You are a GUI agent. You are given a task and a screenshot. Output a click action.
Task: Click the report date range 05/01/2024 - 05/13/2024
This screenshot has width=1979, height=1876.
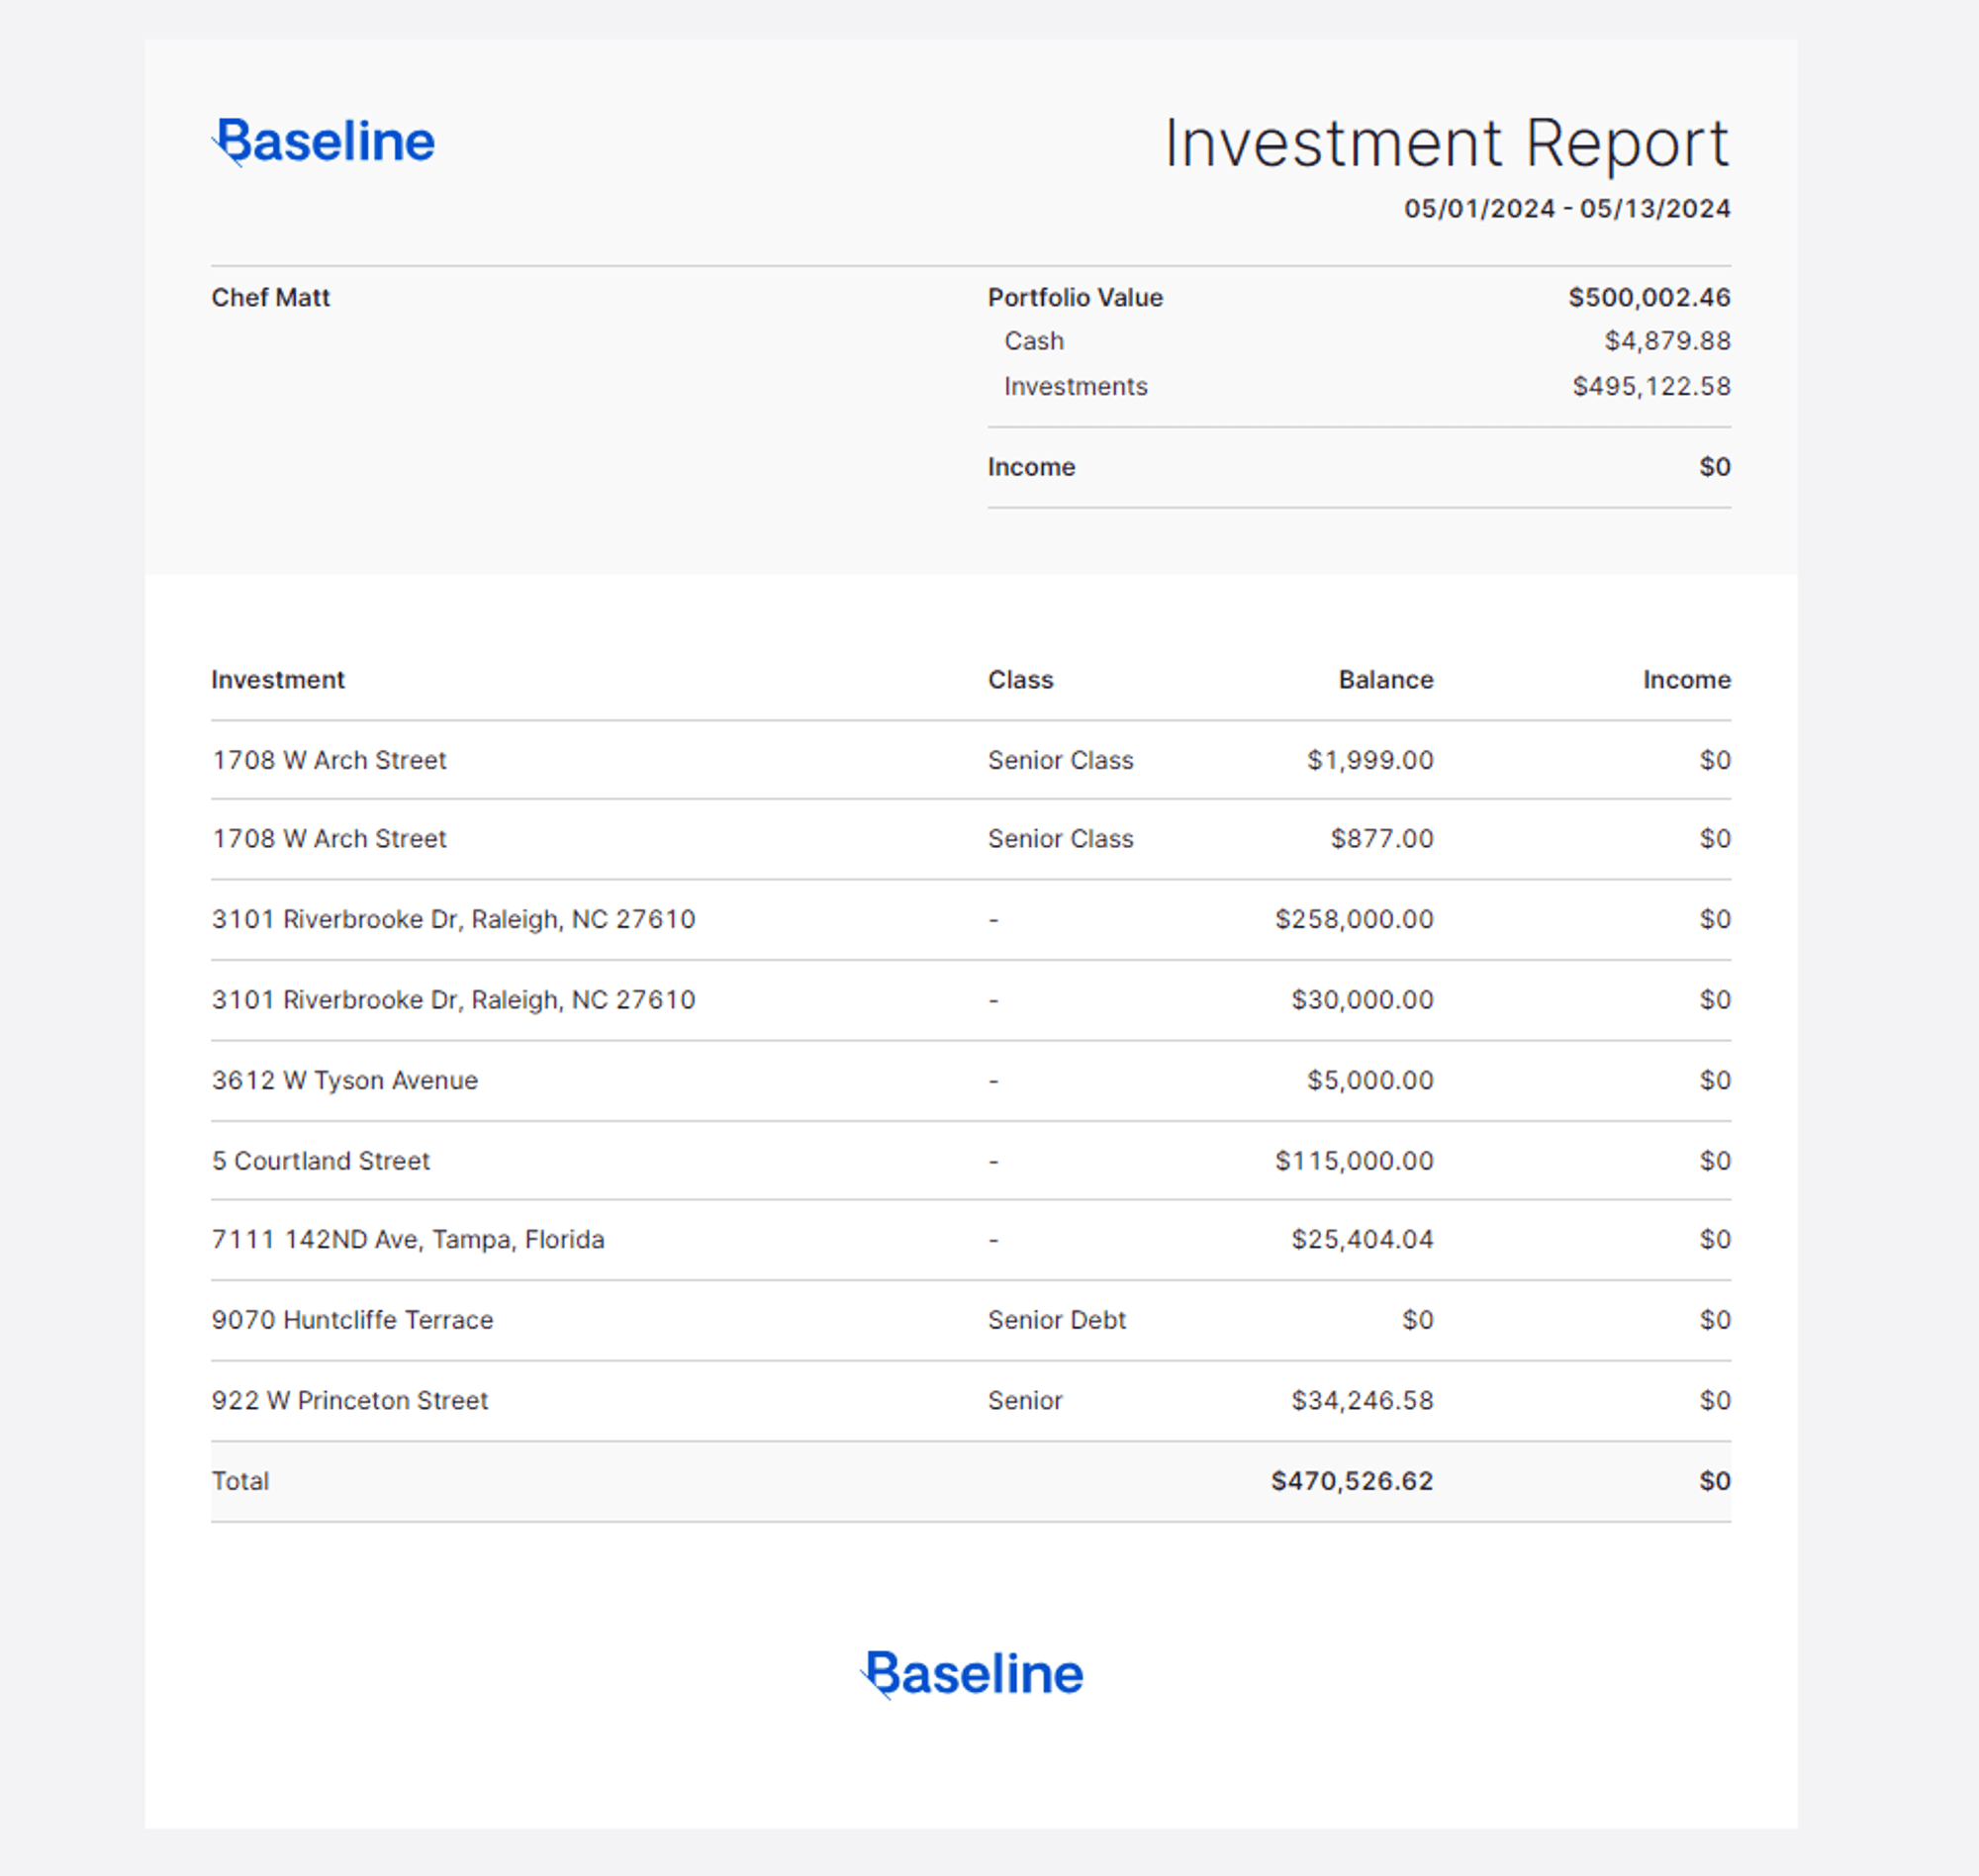pyautogui.click(x=1566, y=208)
